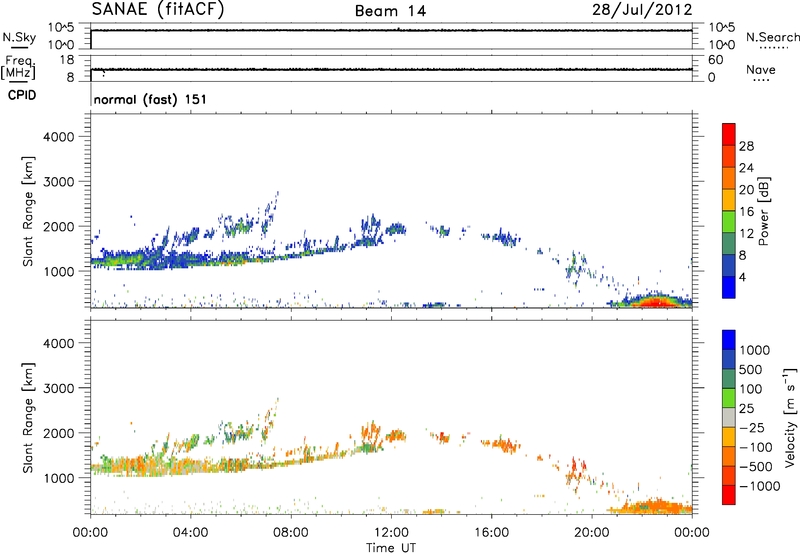Image resolution: width=800 pixels, height=554 pixels.
Task: Click the Slant Range label of velocity panel
Action: [x=28, y=417]
